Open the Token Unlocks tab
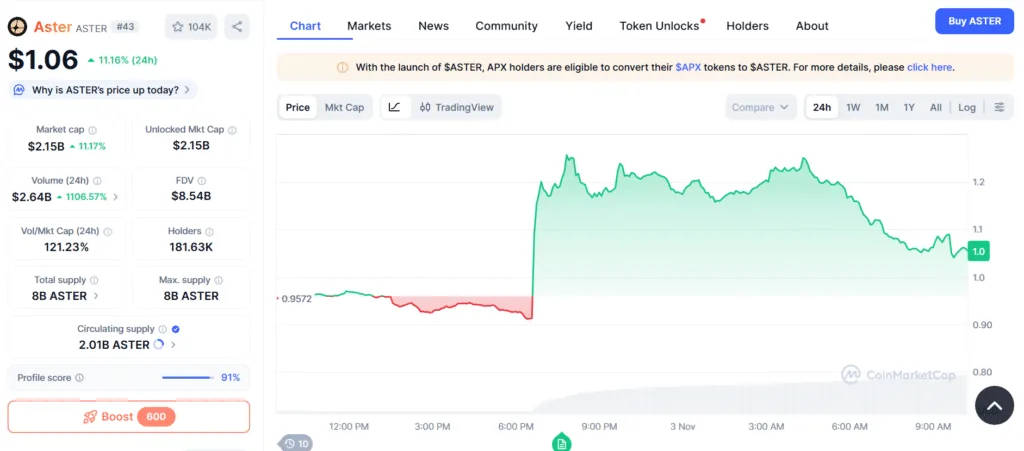Screen dimensions: 1024x451 pos(660,26)
